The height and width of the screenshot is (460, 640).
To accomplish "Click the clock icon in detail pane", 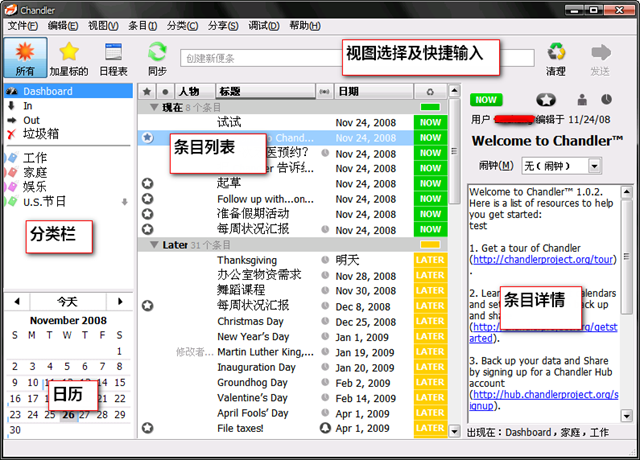I will coord(607,99).
